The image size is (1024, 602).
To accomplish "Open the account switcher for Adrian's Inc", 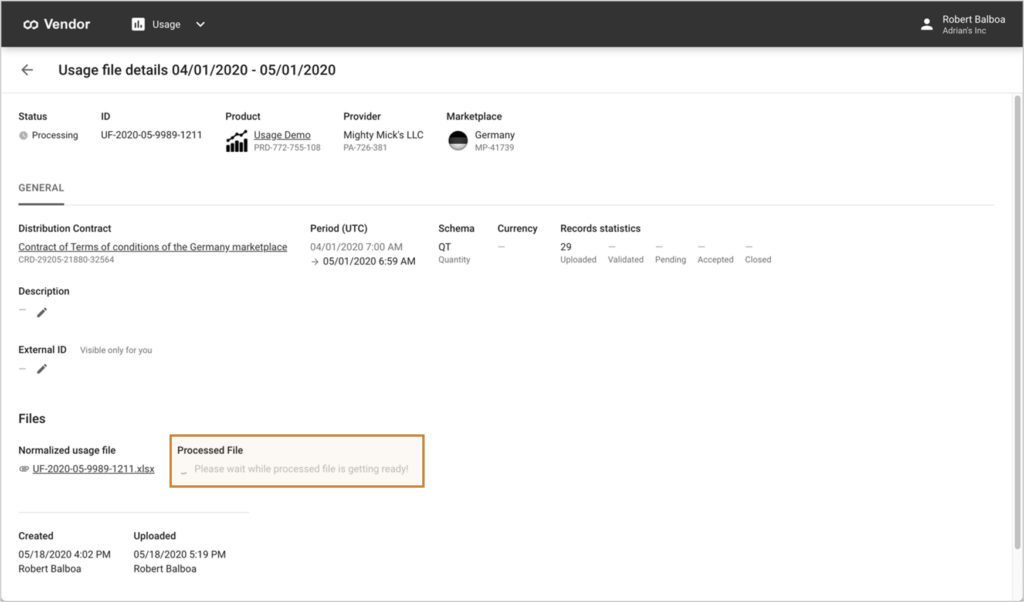I will (x=966, y=30).
